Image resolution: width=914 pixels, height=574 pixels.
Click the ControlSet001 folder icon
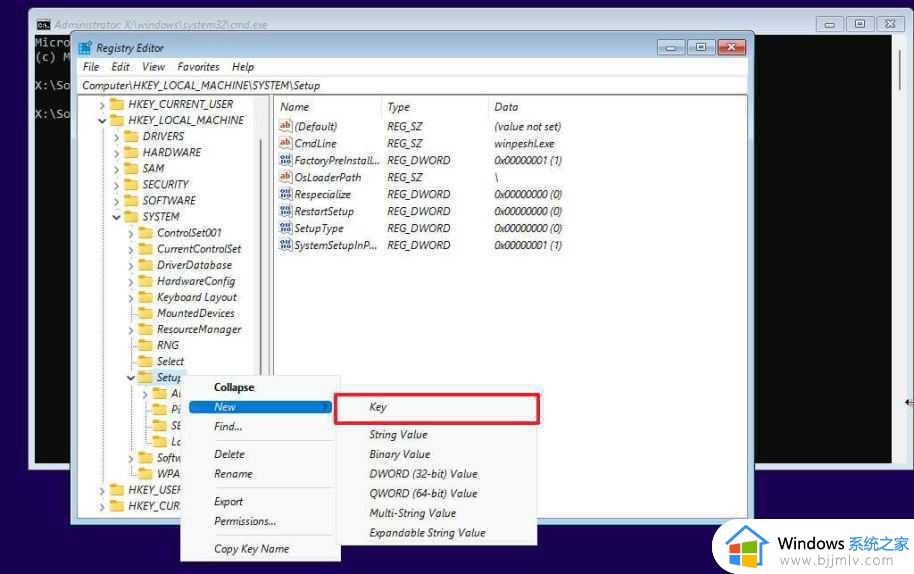tap(145, 233)
